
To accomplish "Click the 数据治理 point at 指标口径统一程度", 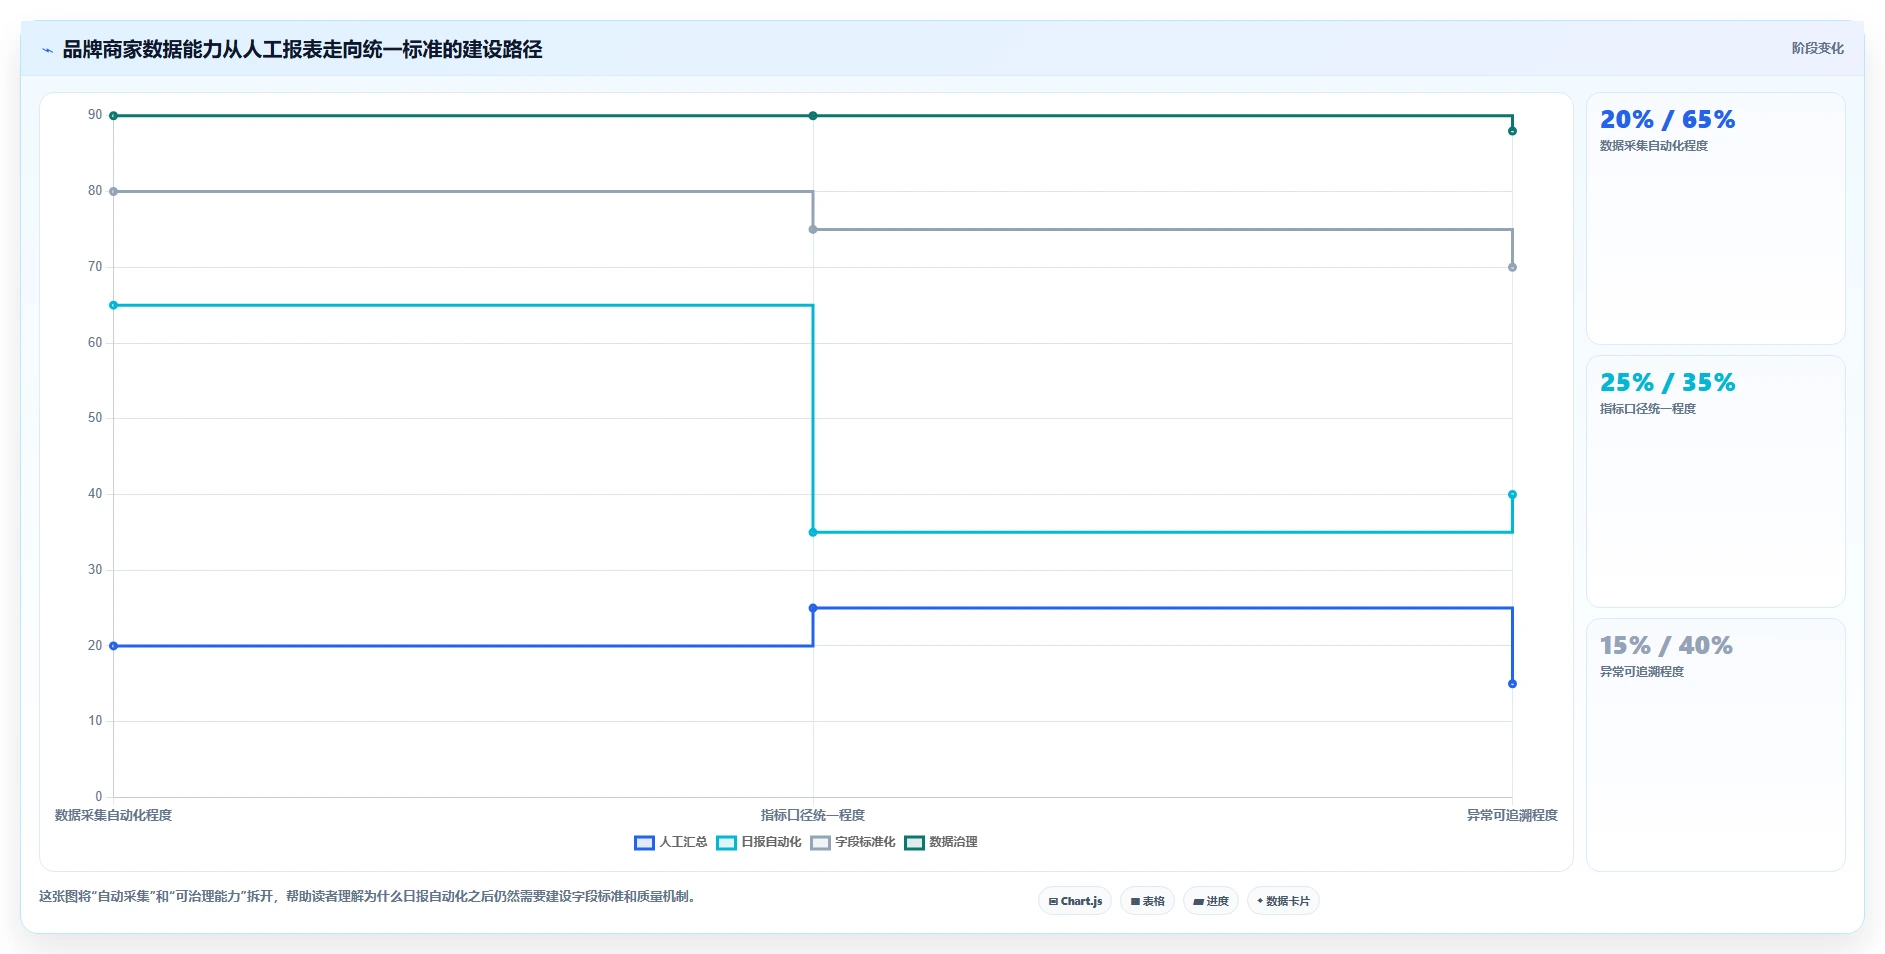I will [813, 116].
